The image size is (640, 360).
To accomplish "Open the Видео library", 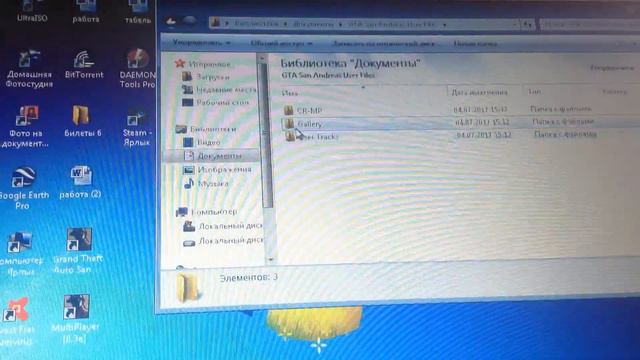I will (x=202, y=142).
